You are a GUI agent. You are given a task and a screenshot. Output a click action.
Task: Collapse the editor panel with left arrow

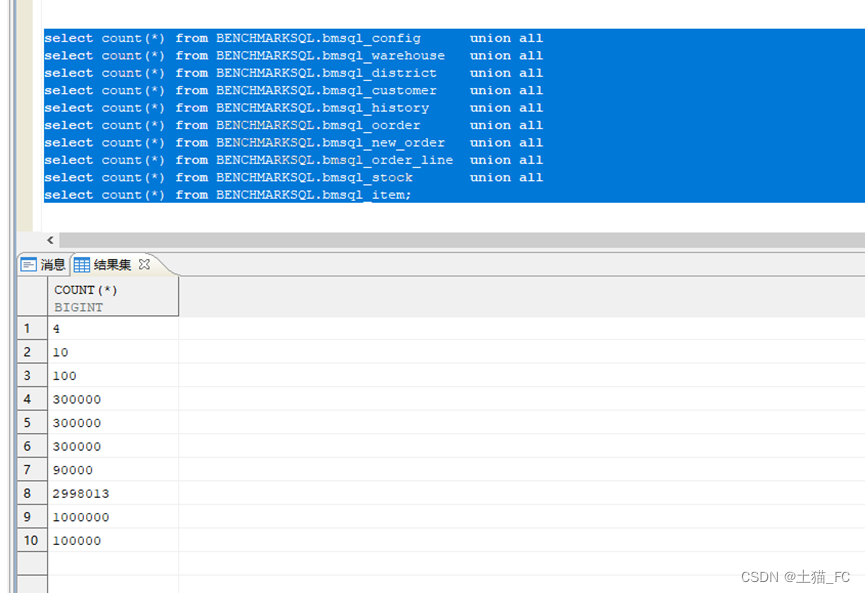[x=49, y=240]
